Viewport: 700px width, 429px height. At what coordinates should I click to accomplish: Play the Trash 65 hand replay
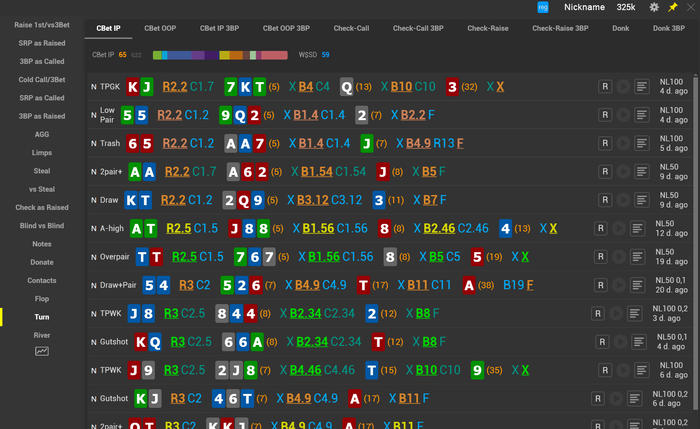point(623,143)
